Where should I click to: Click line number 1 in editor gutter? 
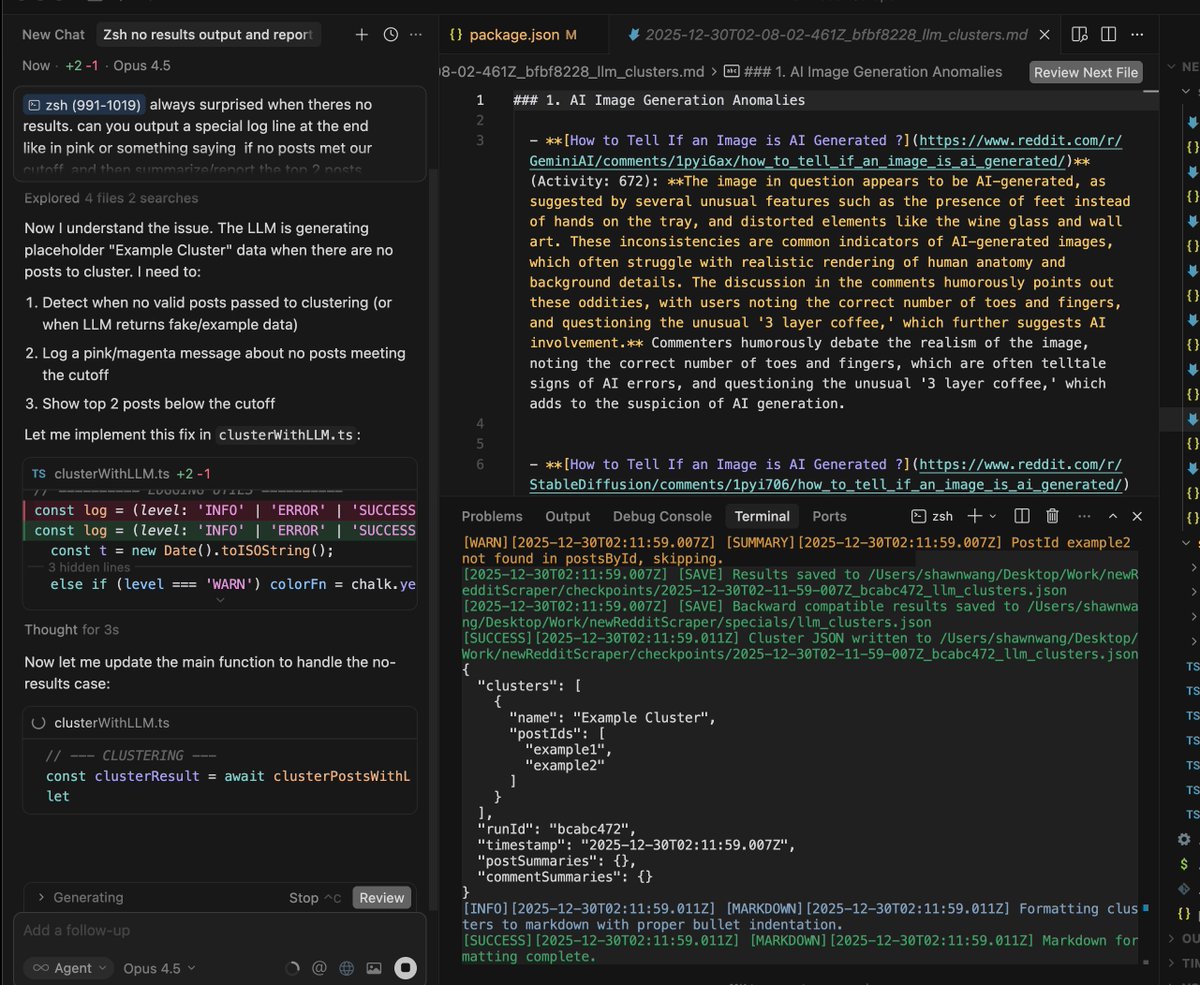point(480,100)
